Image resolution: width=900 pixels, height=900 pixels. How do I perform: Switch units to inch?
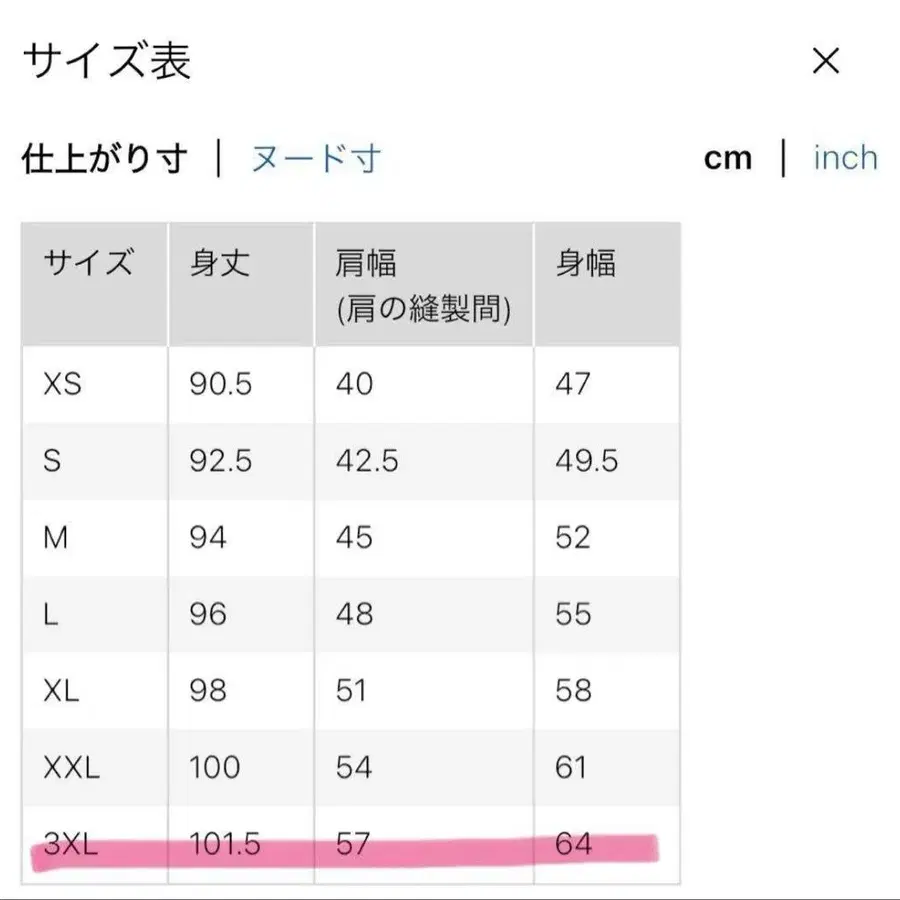846,158
